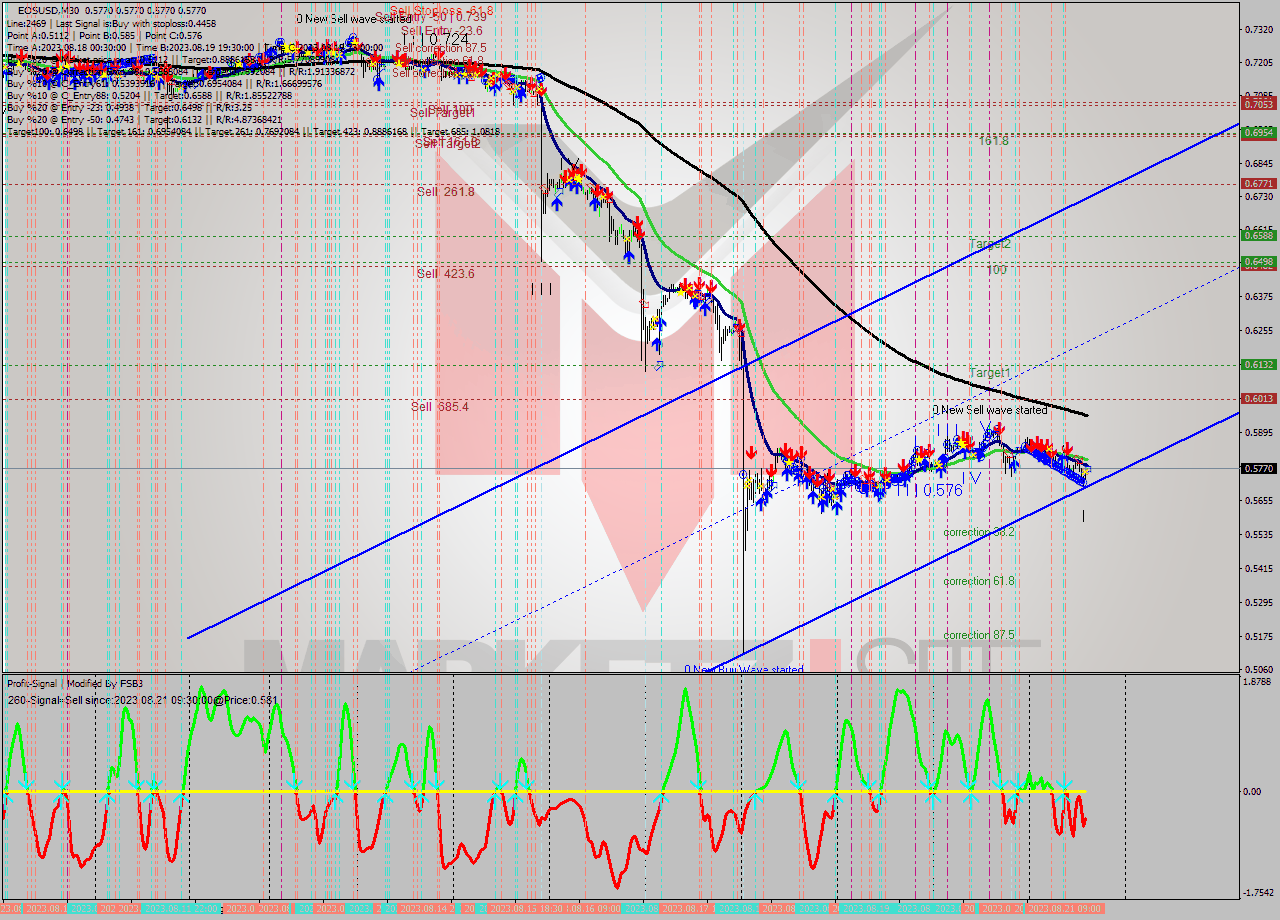This screenshot has width=1280, height=920.
Task: Click the green '161.8' Fibonacci label
Action: (994, 142)
